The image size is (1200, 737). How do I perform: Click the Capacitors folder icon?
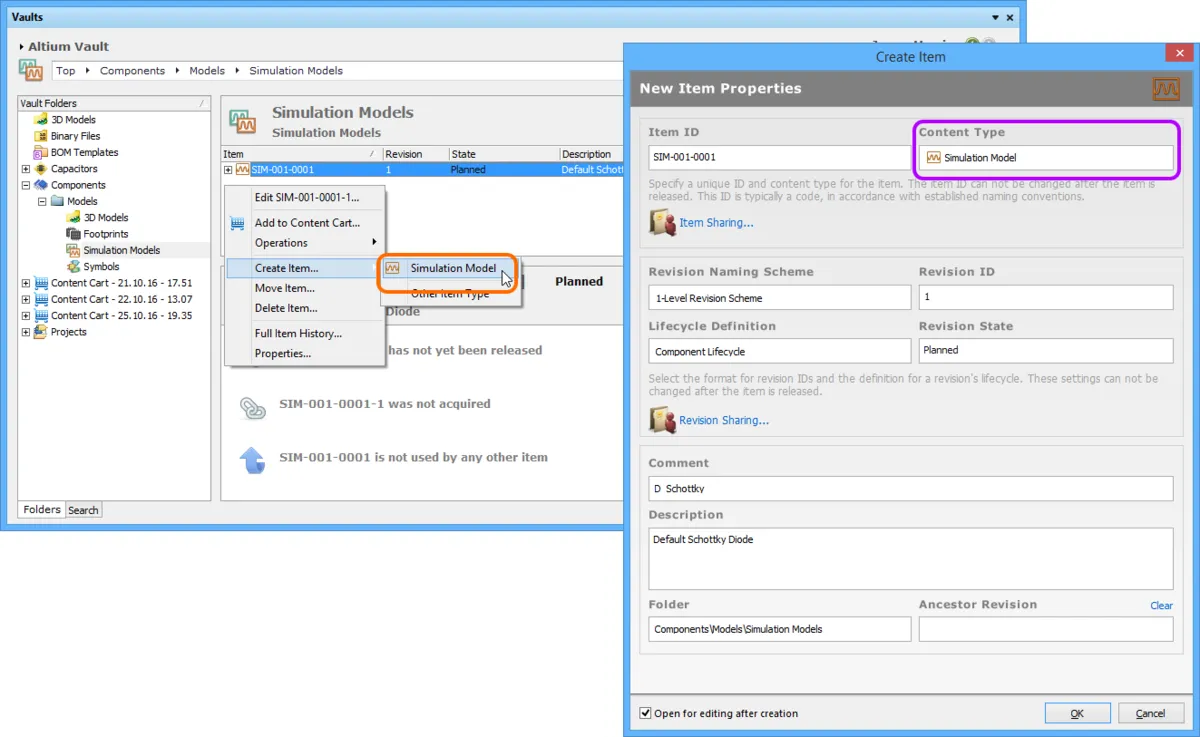pyautogui.click(x=42, y=169)
